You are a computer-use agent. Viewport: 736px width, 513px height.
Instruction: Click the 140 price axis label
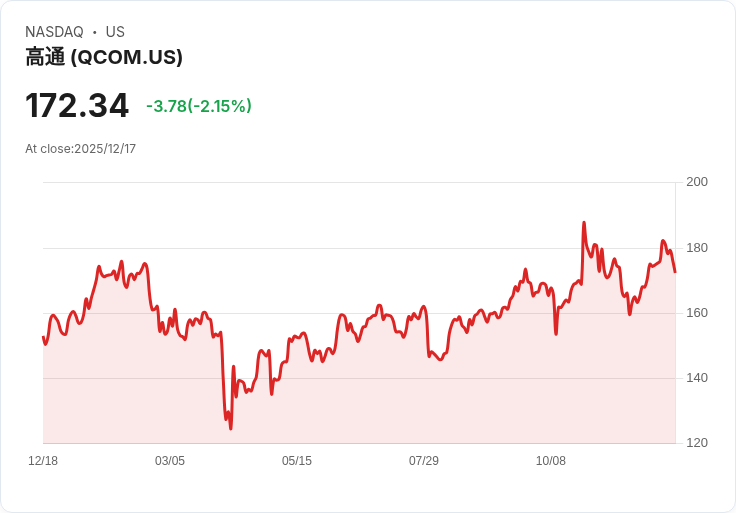(697, 378)
